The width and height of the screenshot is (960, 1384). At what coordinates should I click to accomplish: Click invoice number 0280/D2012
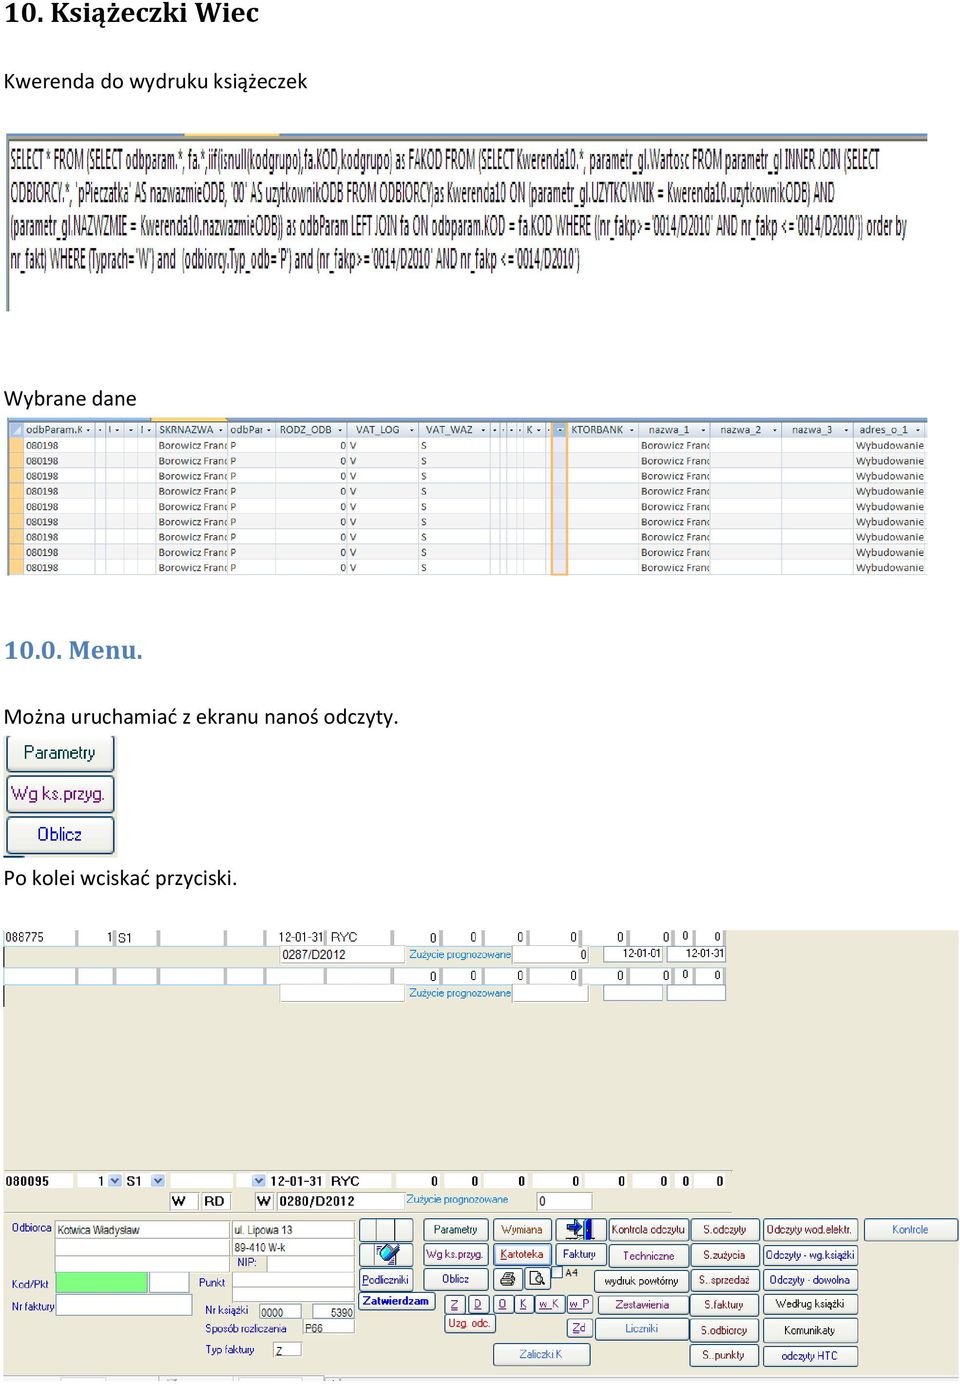coord(340,1201)
